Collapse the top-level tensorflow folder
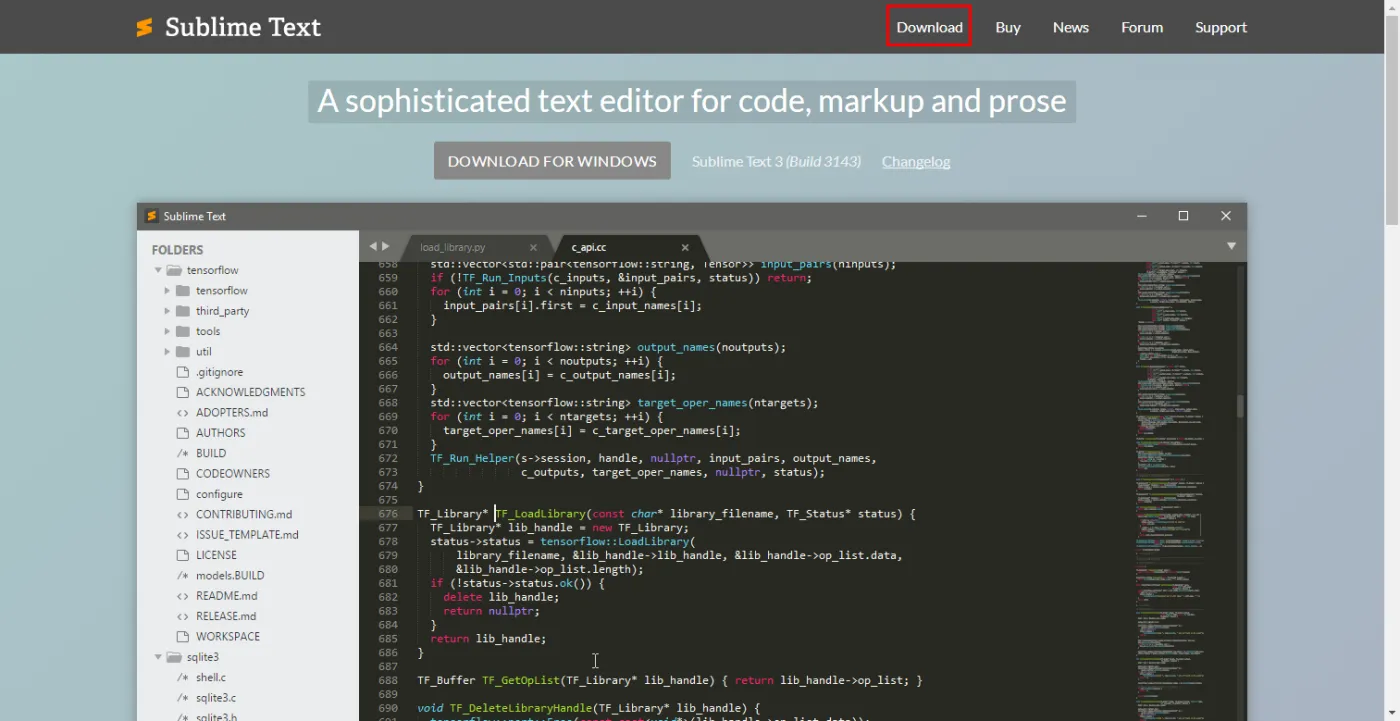The image size is (1400, 721). (158, 270)
